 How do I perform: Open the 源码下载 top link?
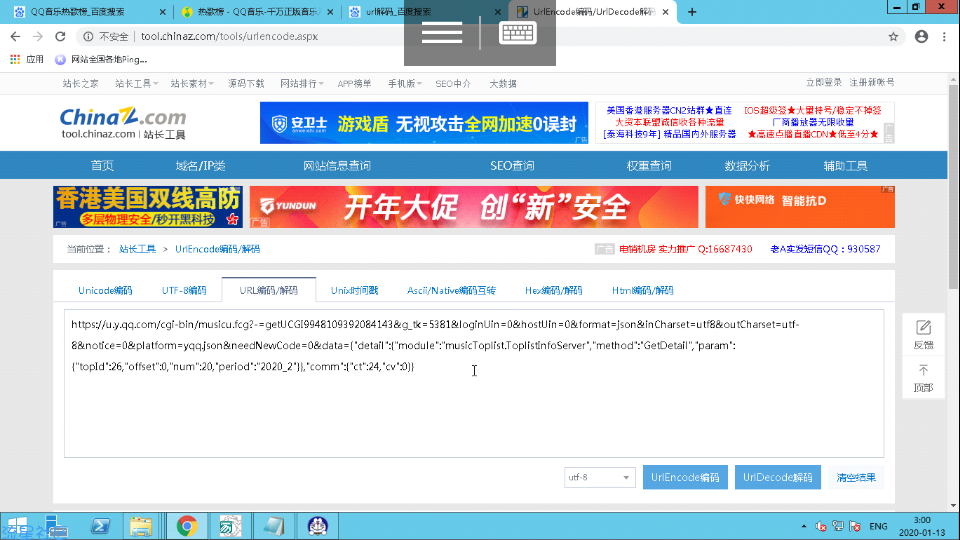coord(246,84)
